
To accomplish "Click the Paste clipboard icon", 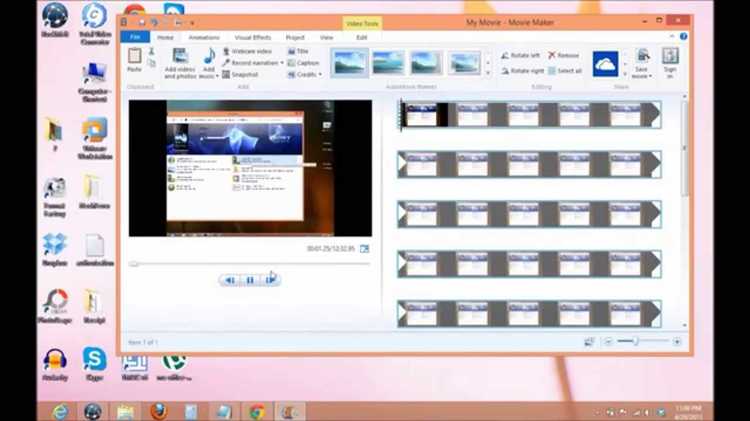I will (134, 58).
